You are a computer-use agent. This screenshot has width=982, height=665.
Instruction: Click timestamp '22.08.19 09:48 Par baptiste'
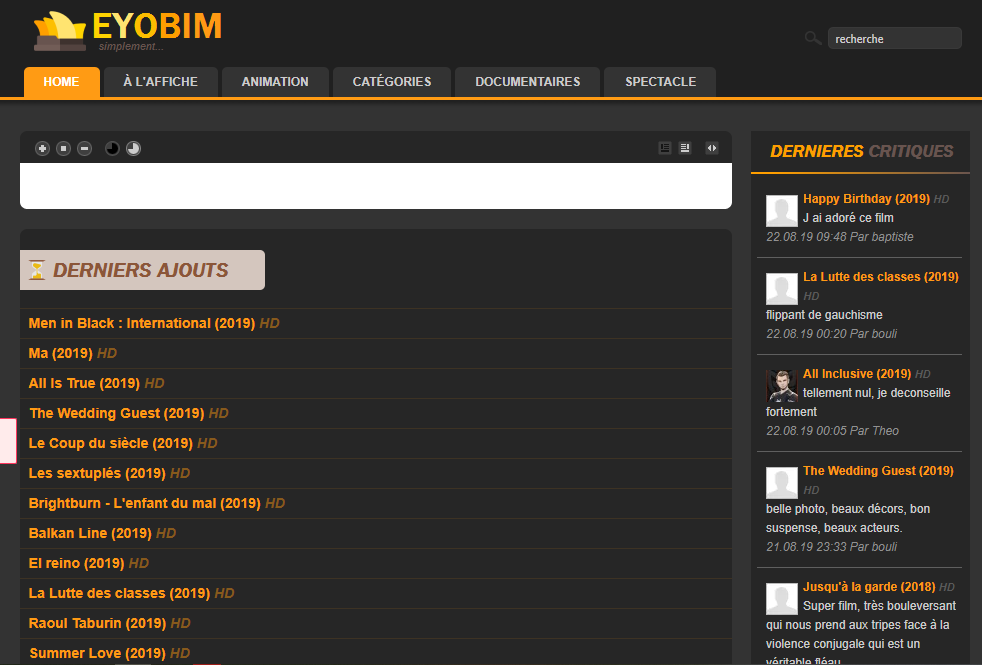[839, 237]
